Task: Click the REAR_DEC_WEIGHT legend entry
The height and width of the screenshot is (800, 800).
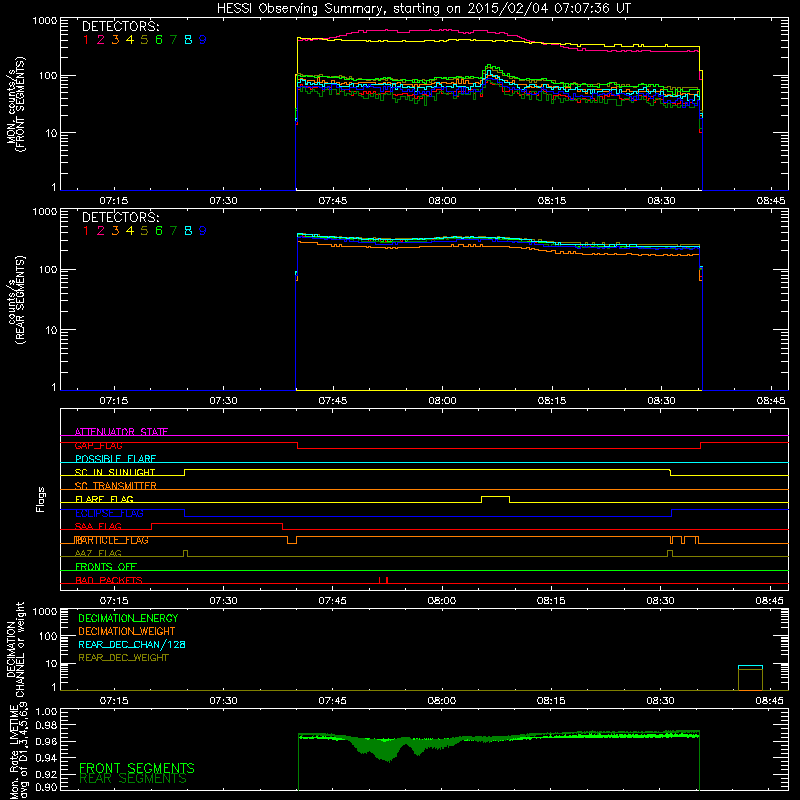Action: pyautogui.click(x=123, y=658)
